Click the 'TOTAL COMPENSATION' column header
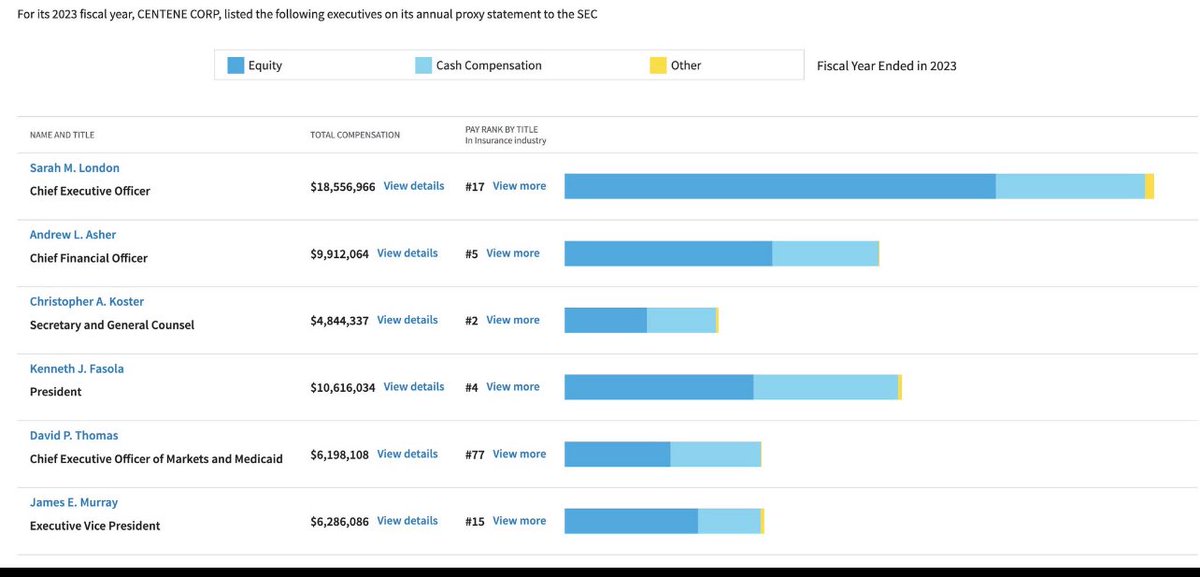Image resolution: width=1200 pixels, height=577 pixels. 355,135
